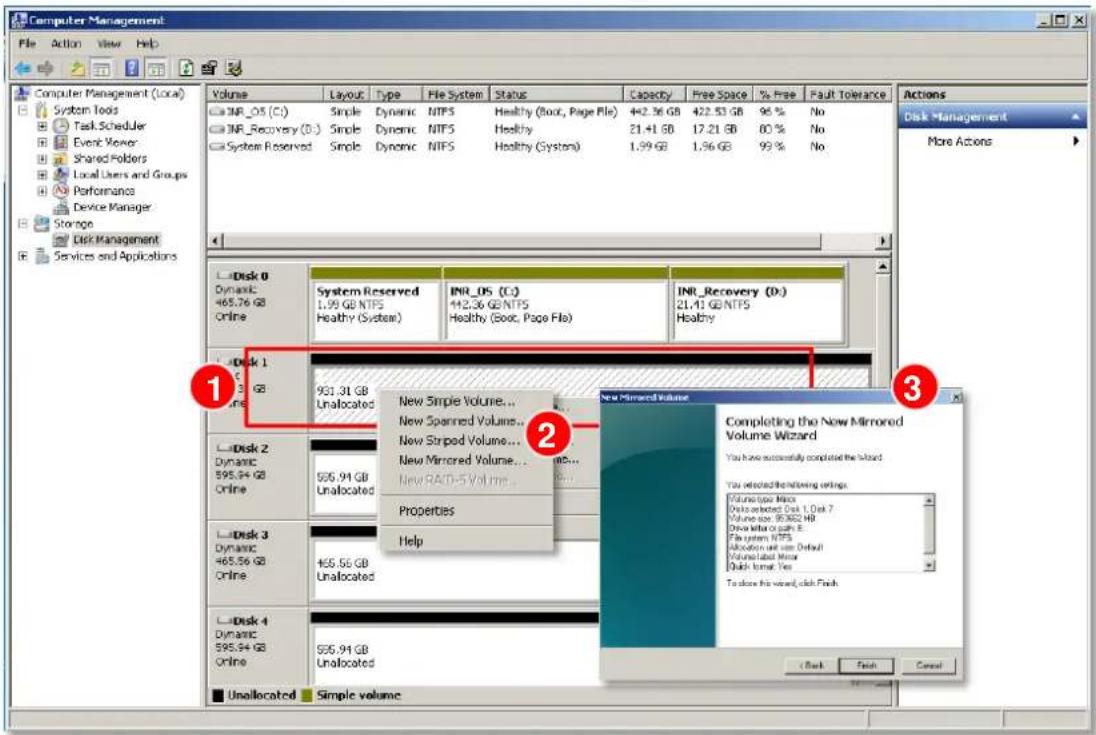Image resolution: width=1096 pixels, height=735 pixels.
Task: Click the Performance tree icon
Action: click(61, 191)
